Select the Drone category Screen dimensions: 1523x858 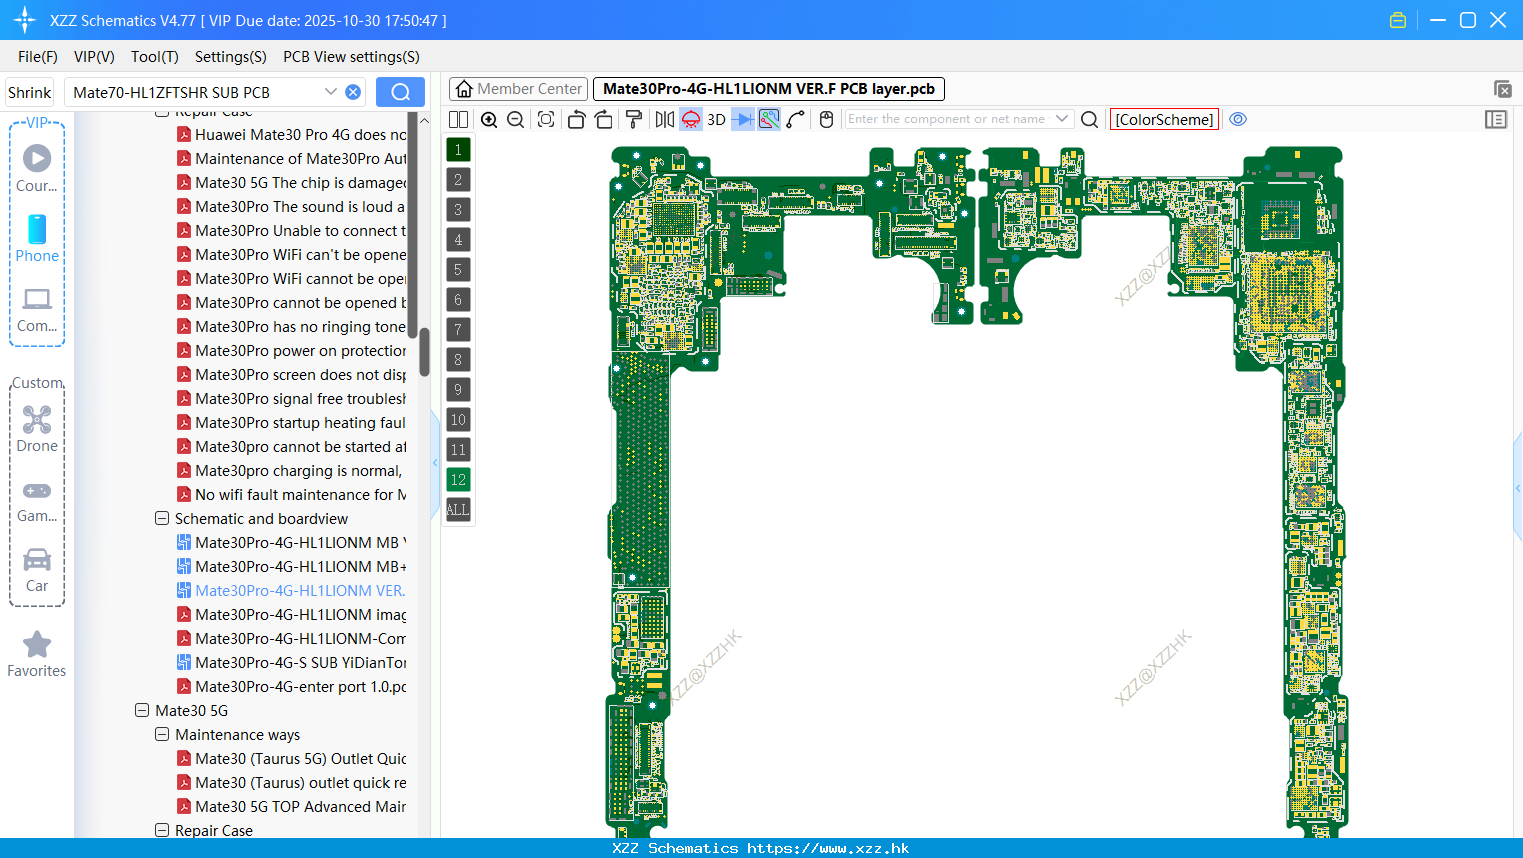point(37,428)
